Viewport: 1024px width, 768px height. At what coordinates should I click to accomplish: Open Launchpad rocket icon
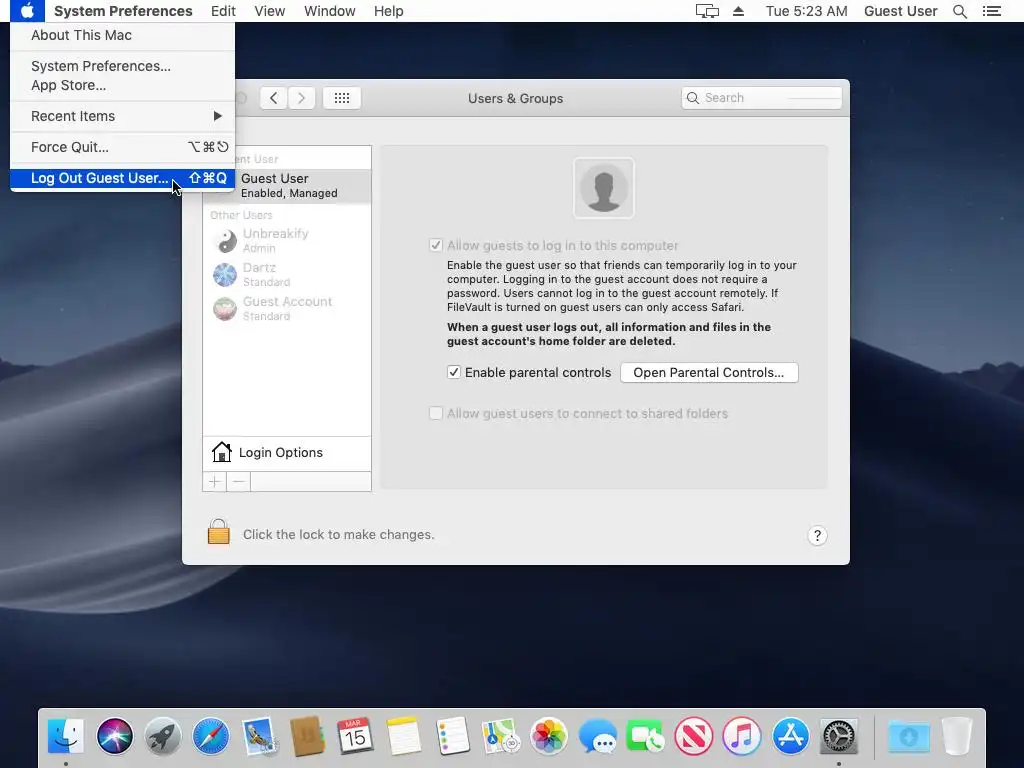coord(163,736)
